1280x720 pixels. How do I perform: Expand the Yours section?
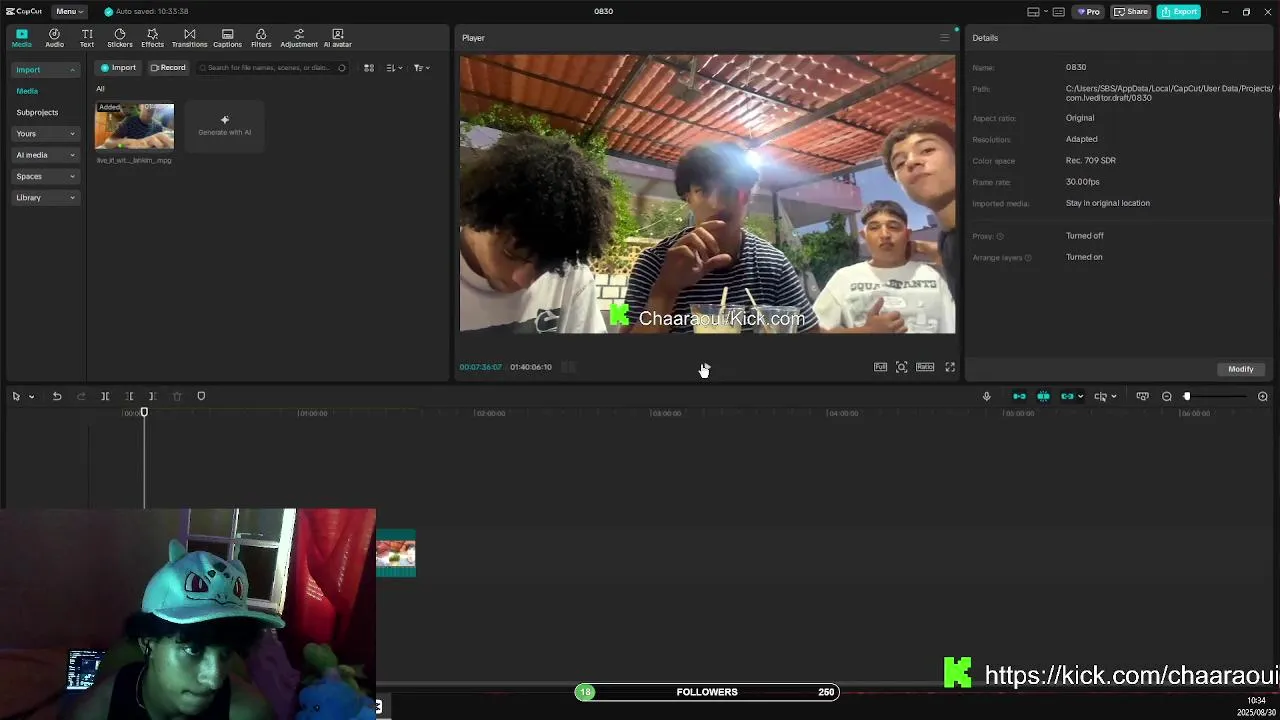coord(45,134)
